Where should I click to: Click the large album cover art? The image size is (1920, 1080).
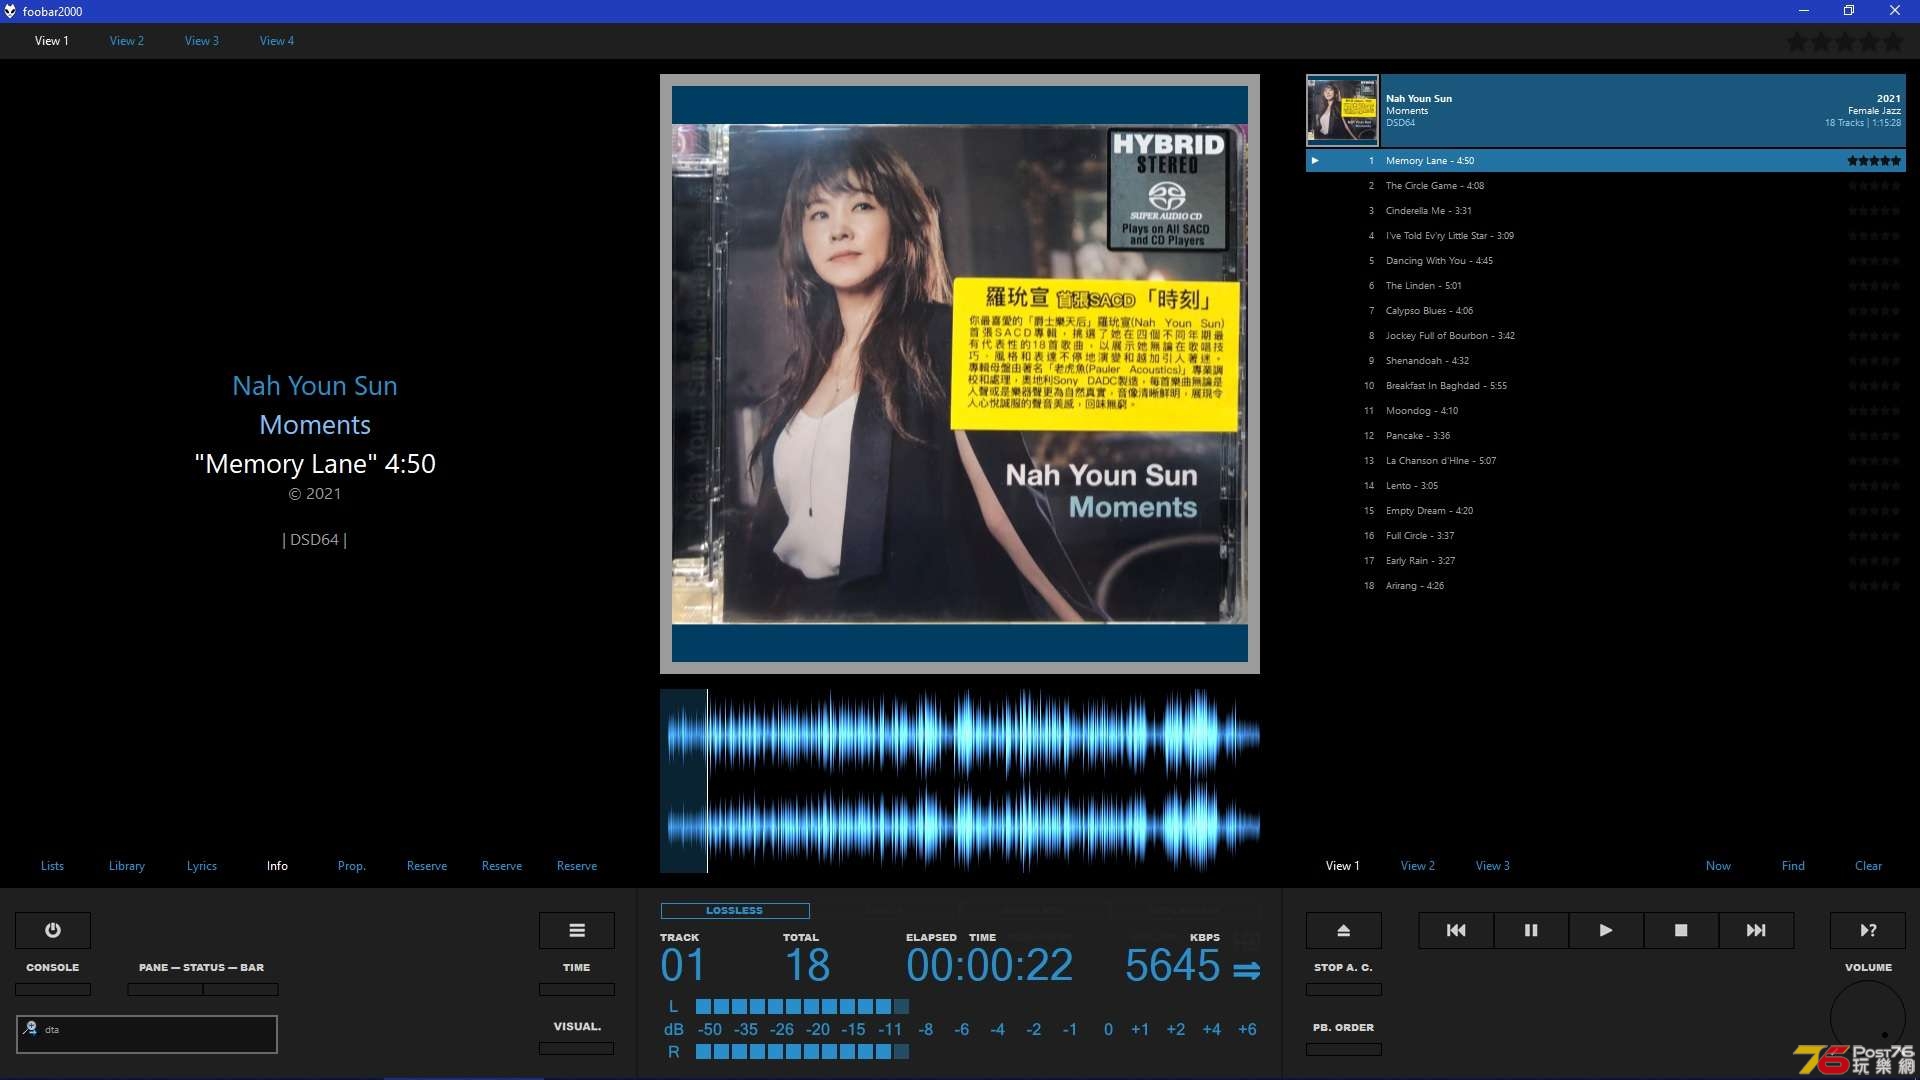(960, 374)
